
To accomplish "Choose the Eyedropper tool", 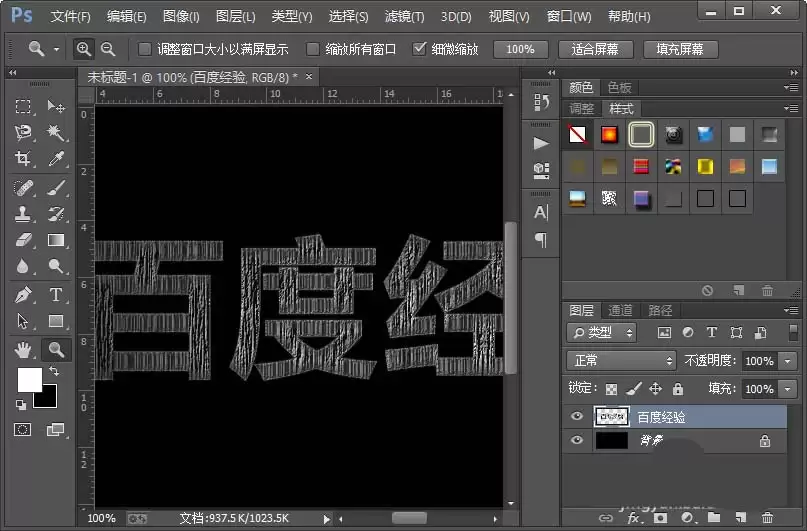I will [x=56, y=158].
